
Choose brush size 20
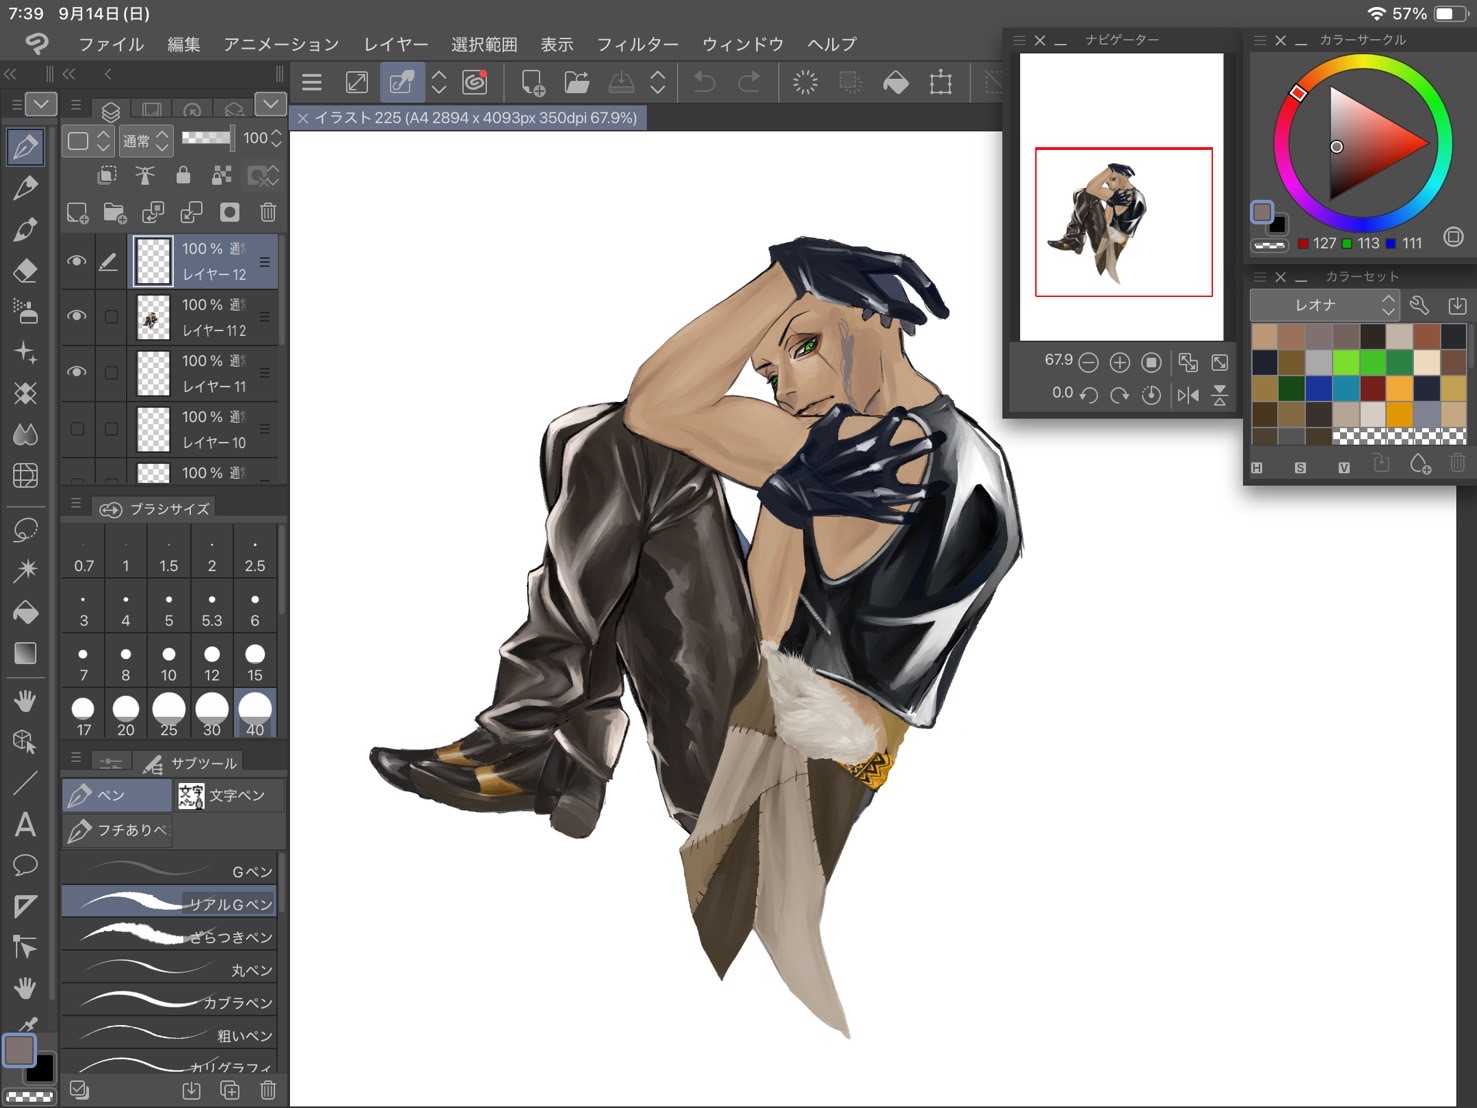[x=126, y=714]
